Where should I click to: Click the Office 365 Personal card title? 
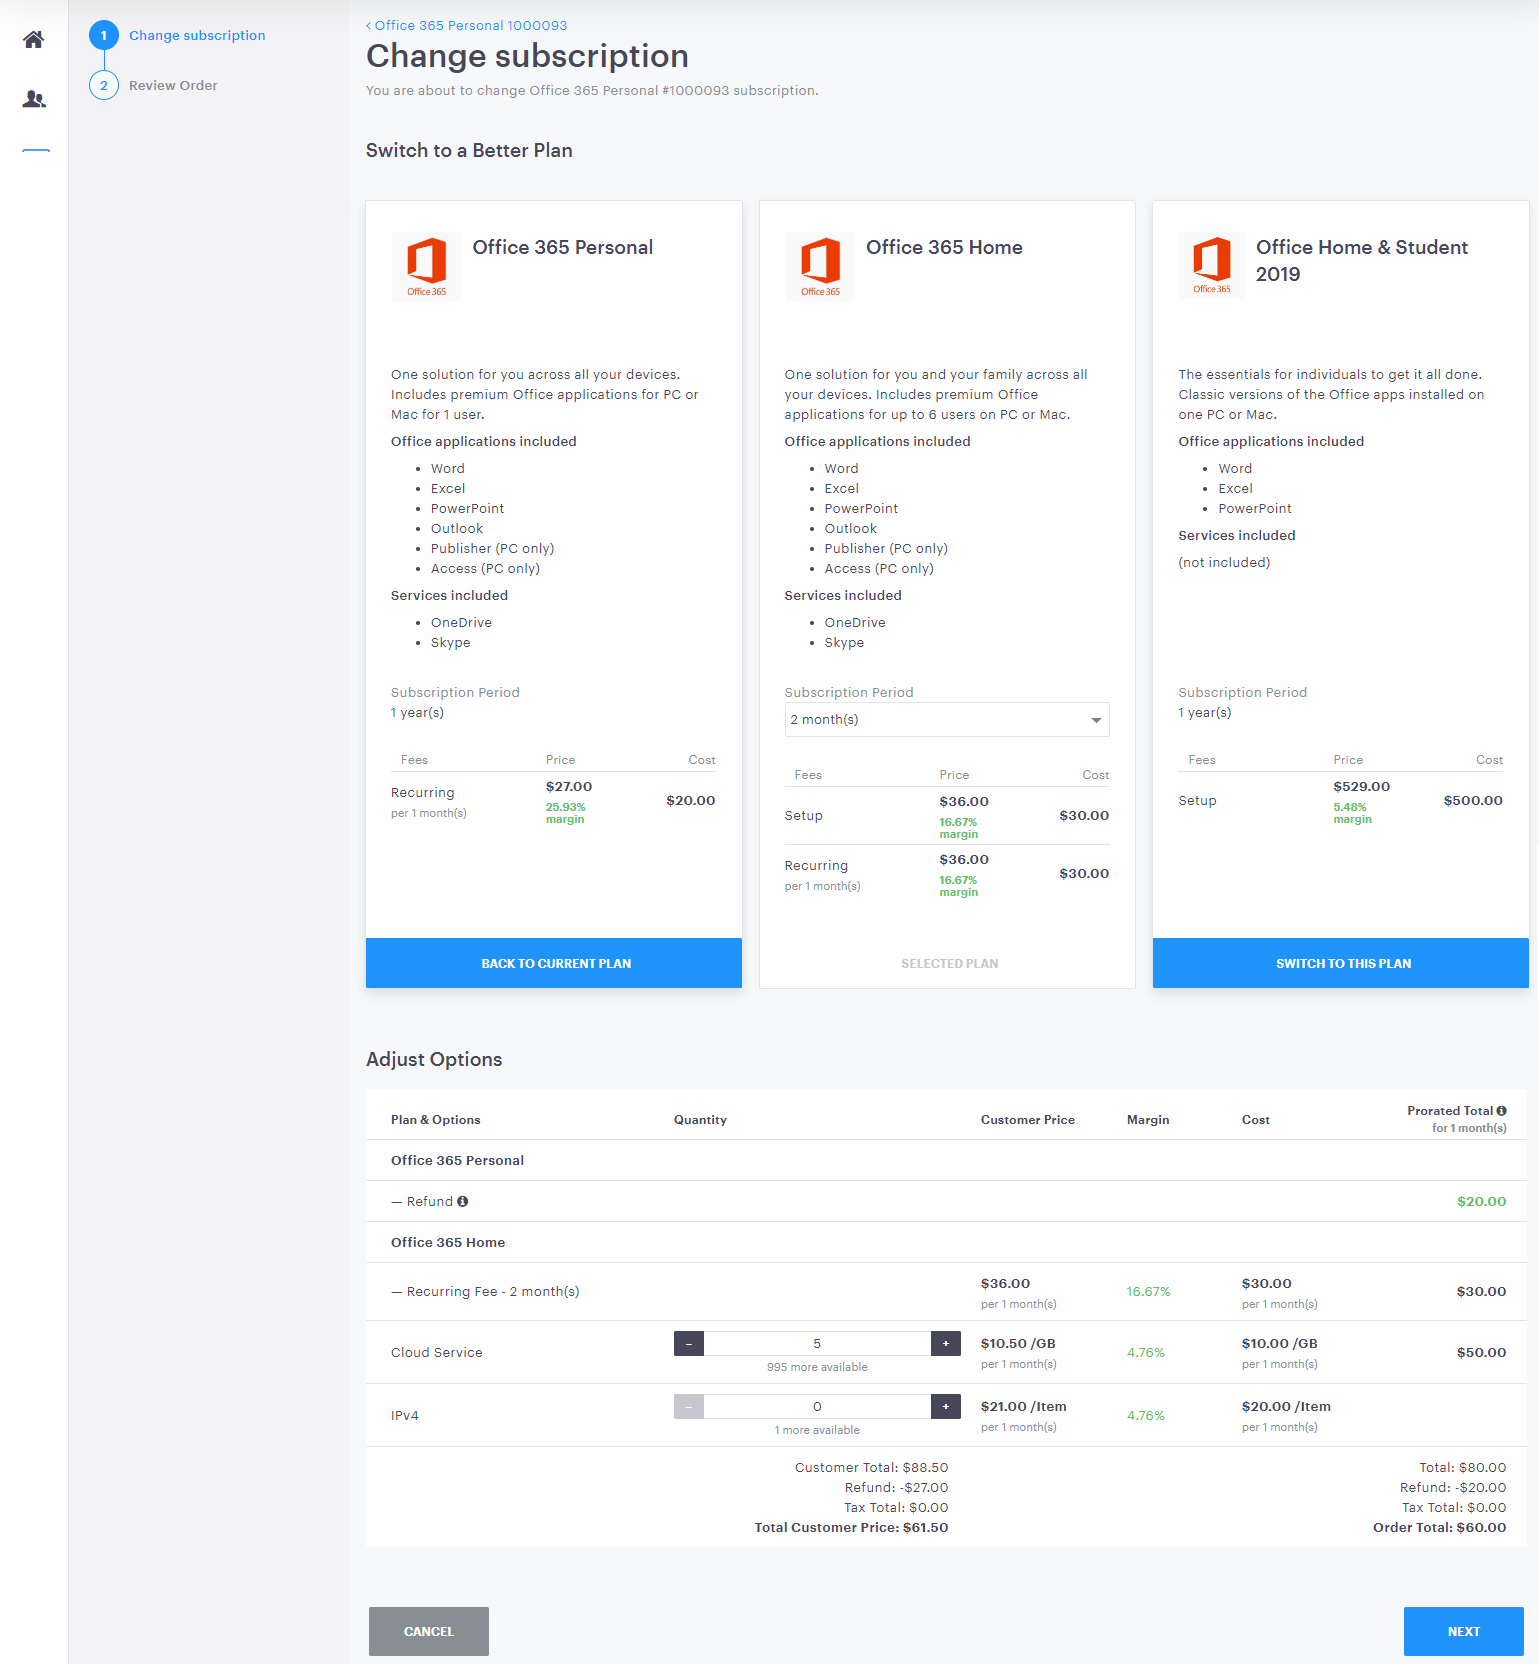point(562,247)
